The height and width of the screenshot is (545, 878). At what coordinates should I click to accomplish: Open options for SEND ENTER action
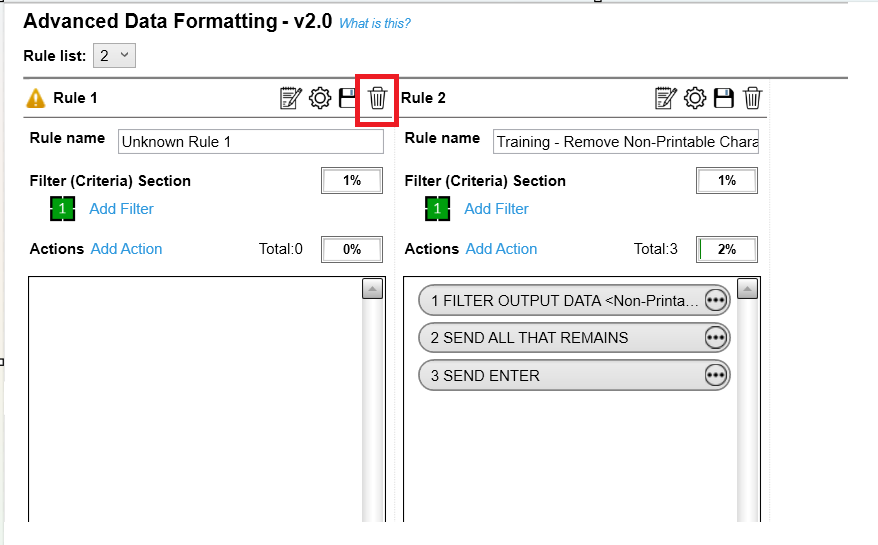point(716,375)
